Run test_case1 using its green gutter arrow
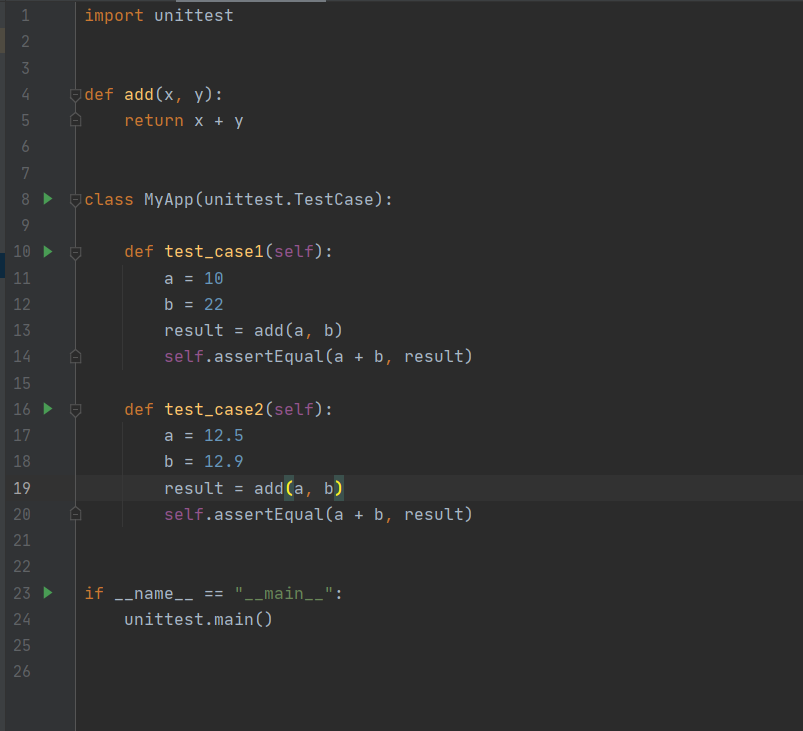 [x=47, y=251]
